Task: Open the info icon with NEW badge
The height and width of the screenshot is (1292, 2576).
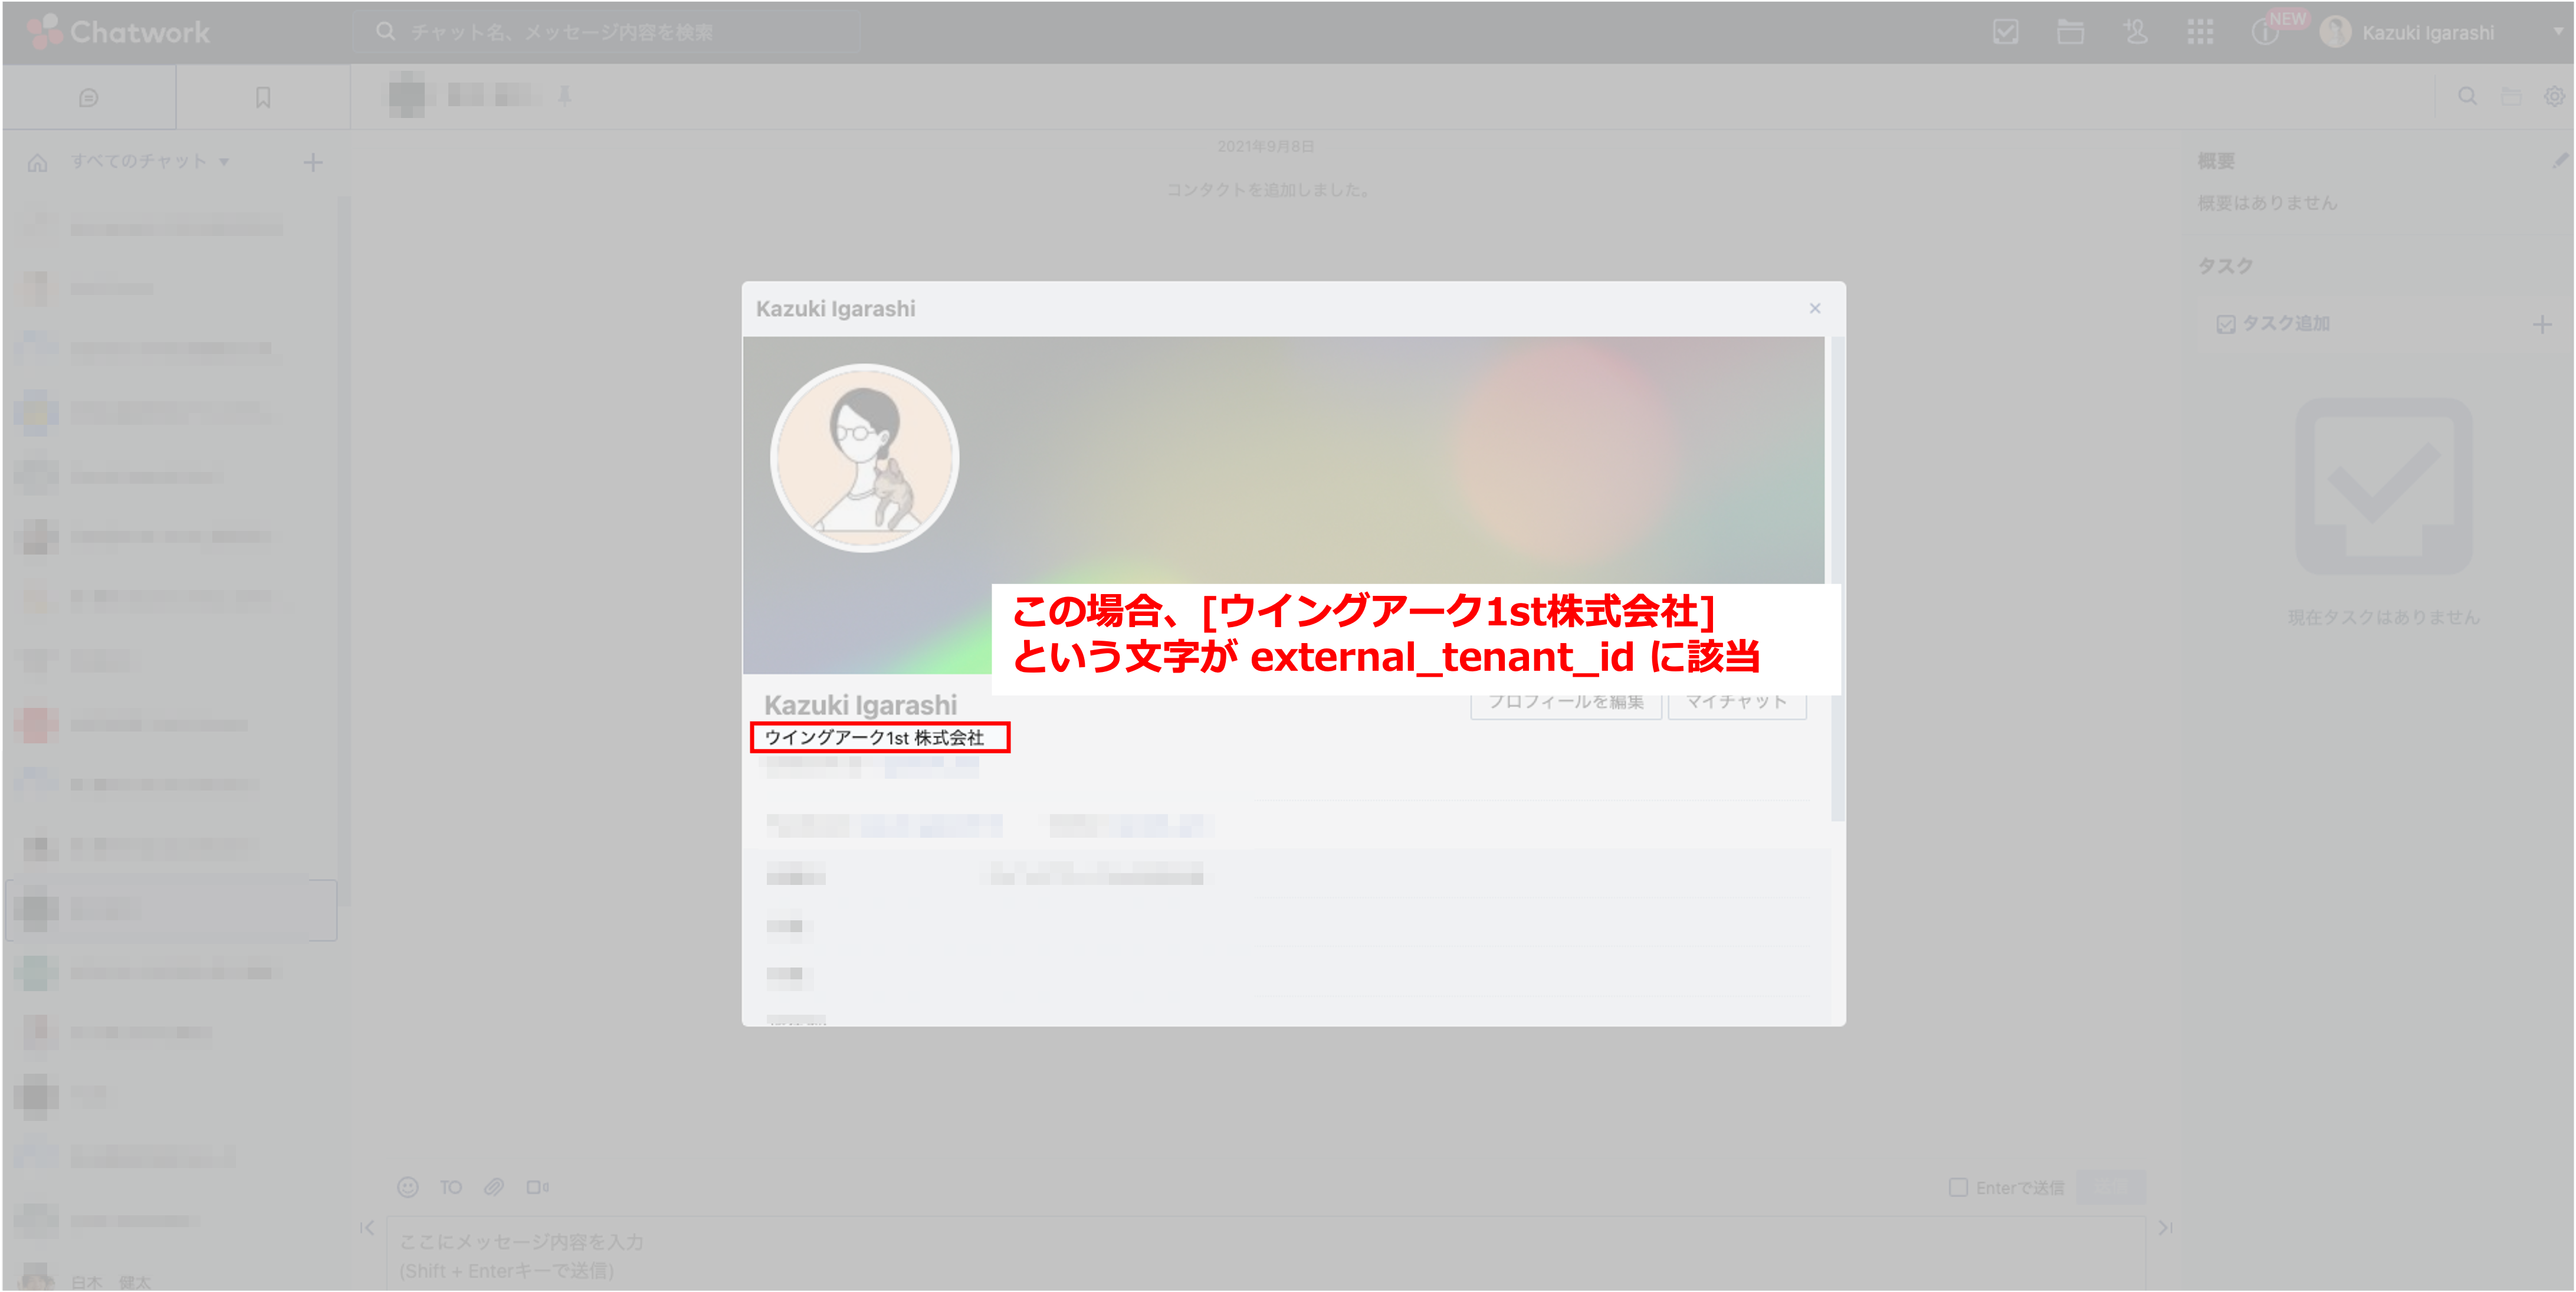Action: [2265, 32]
